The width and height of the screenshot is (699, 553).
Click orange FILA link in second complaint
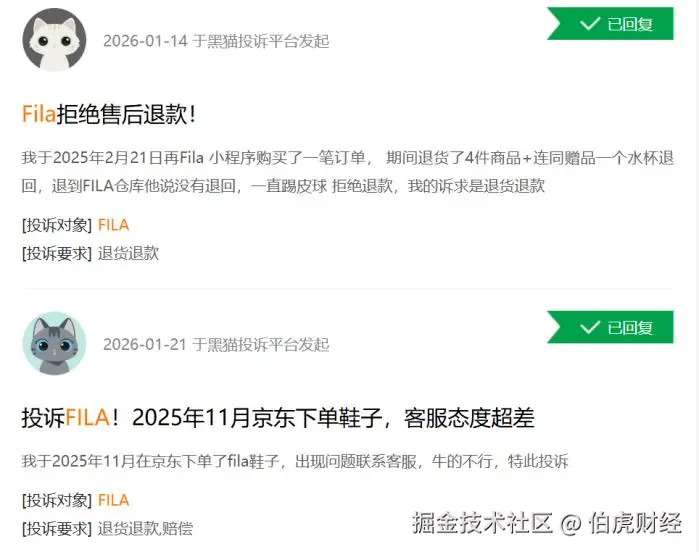tap(113, 500)
